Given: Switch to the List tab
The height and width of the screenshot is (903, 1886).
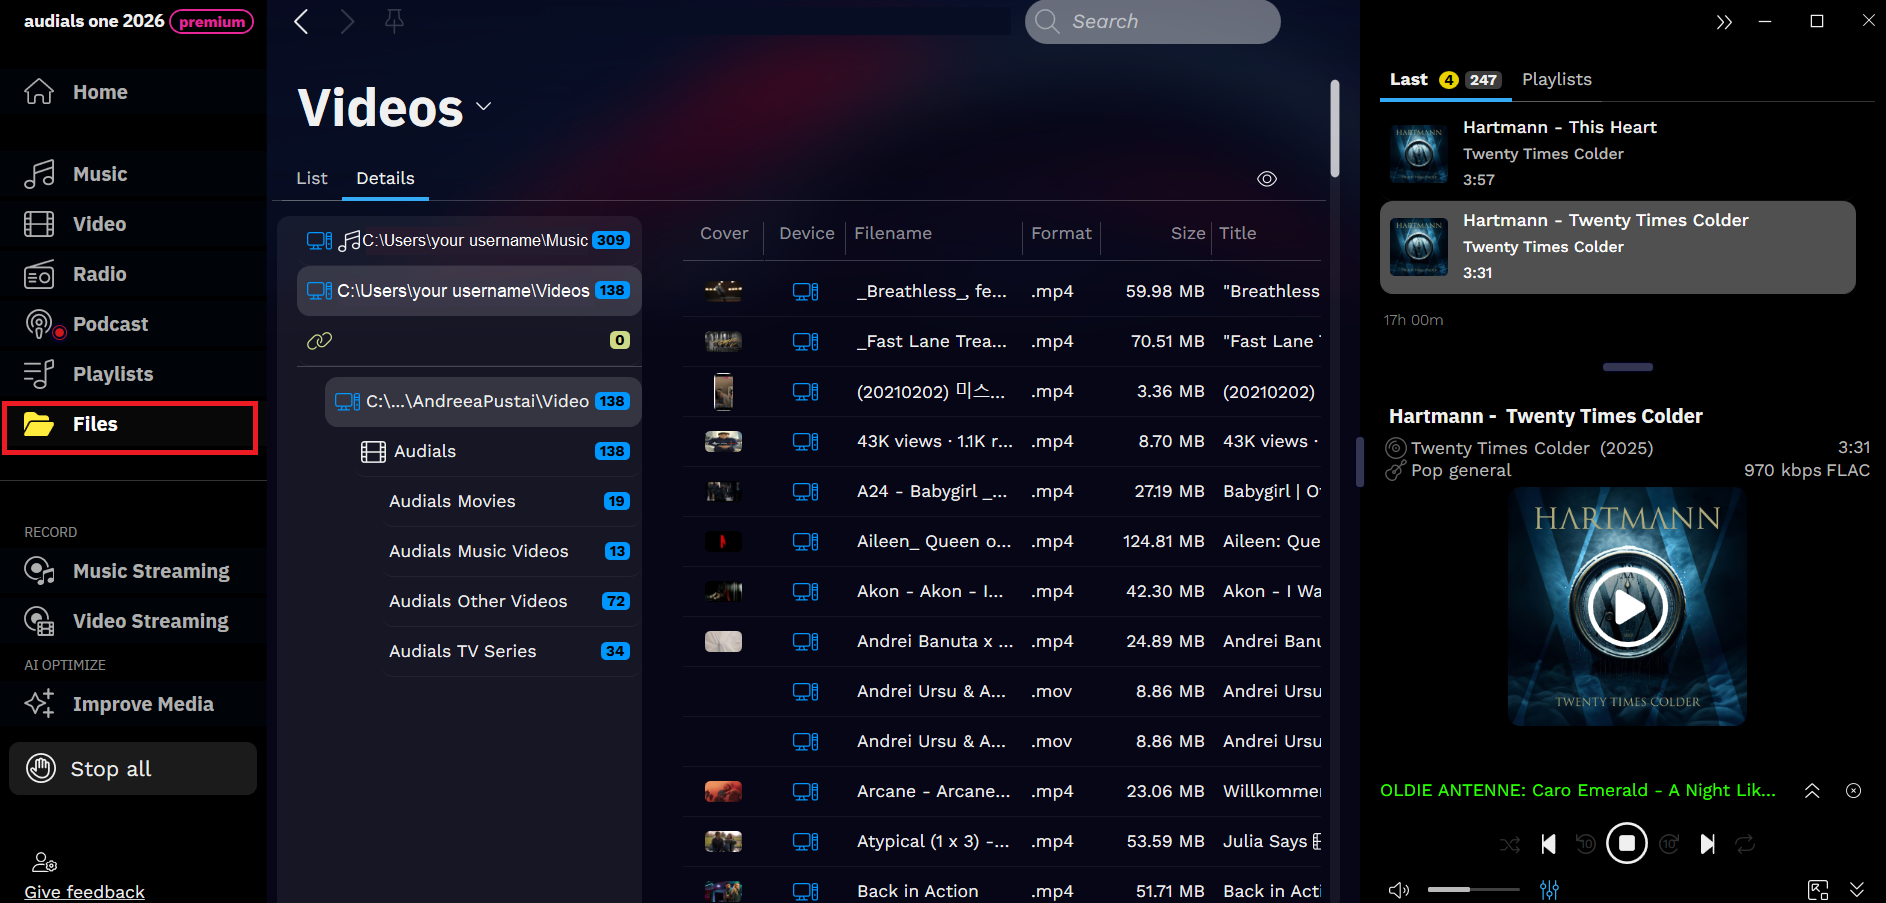Looking at the screenshot, I should [310, 177].
